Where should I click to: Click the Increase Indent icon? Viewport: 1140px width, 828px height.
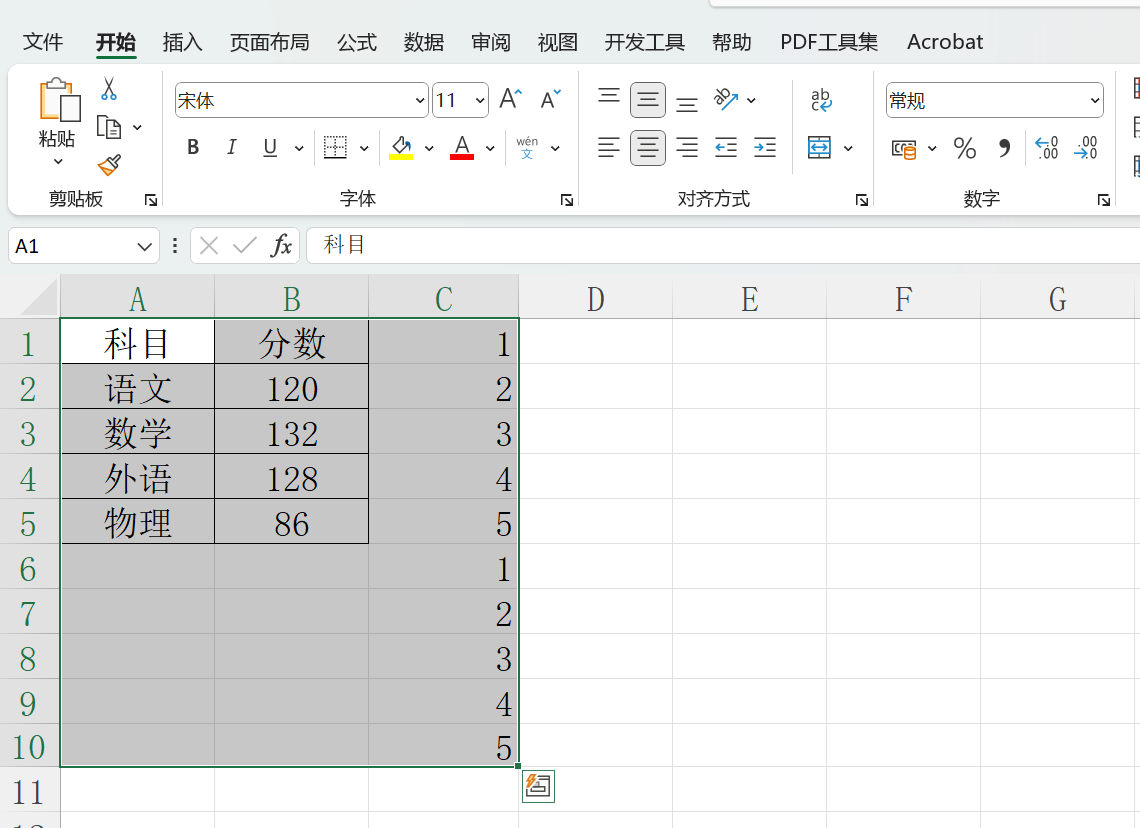(x=765, y=148)
